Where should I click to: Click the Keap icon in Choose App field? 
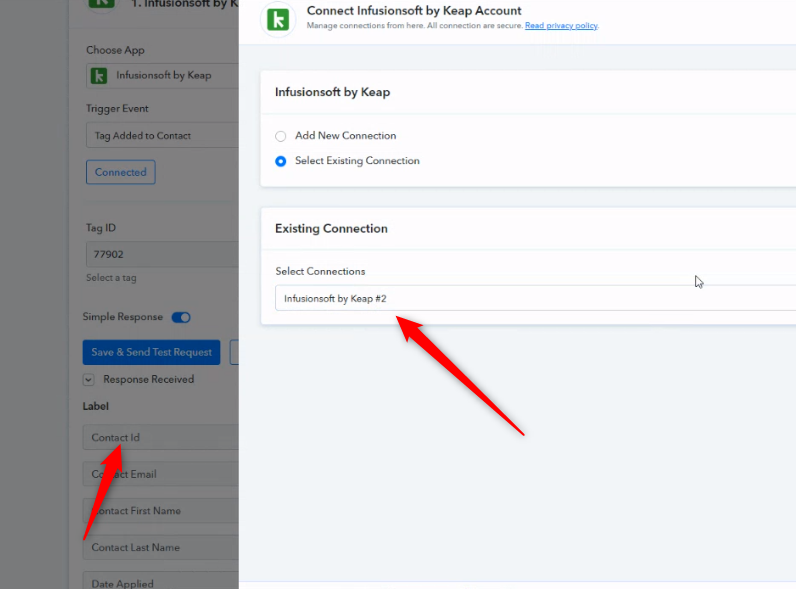click(99, 76)
